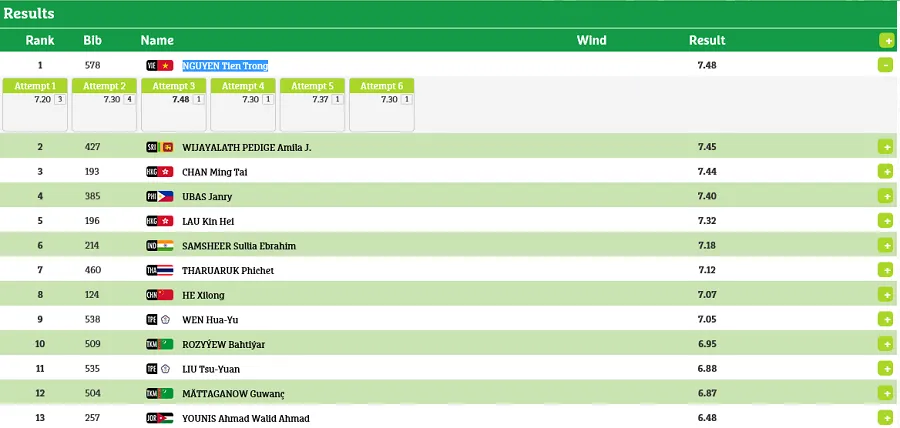Image resolution: width=900 pixels, height=428 pixels.
Task: Click athlete name LAU Kin Hei
Action: 207,221
